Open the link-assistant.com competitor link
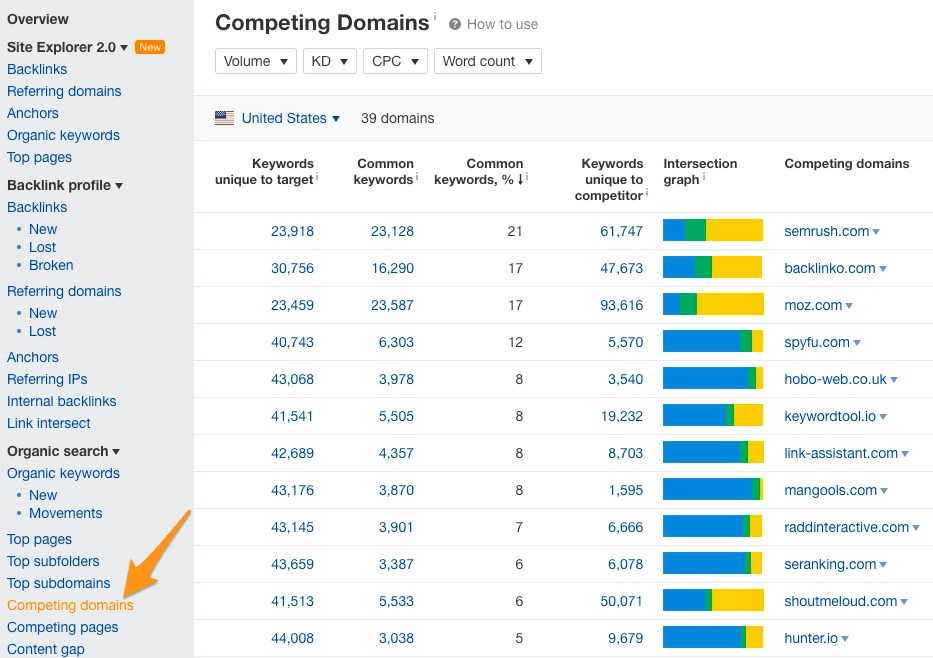This screenshot has width=933, height=658. (841, 453)
